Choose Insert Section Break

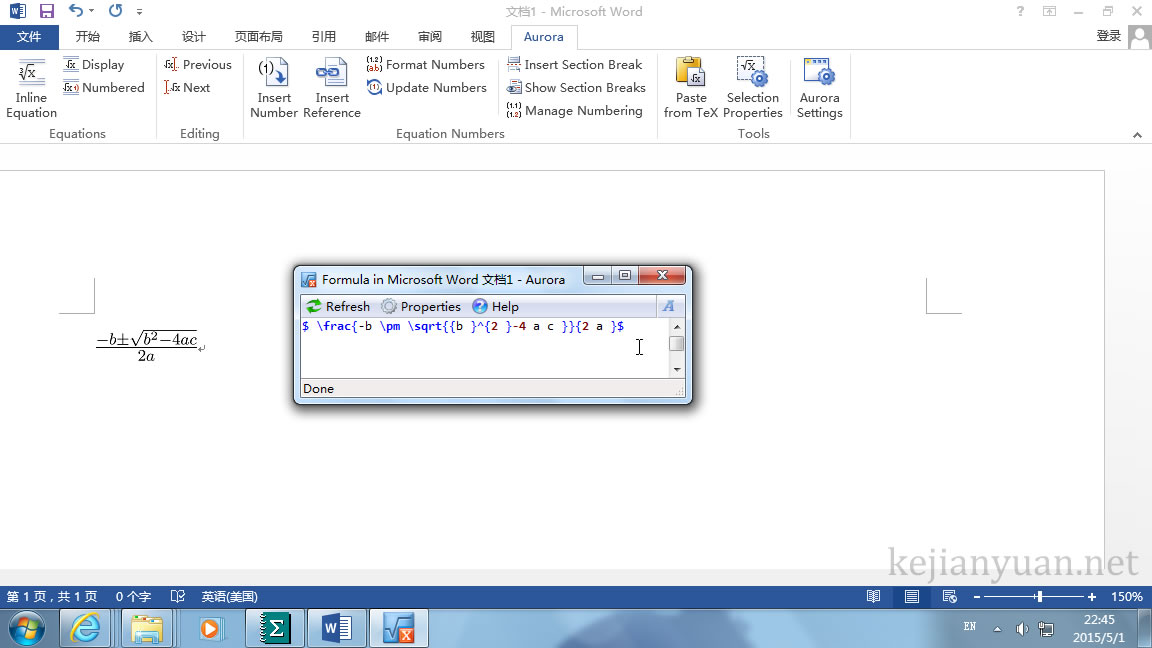pyautogui.click(x=575, y=65)
